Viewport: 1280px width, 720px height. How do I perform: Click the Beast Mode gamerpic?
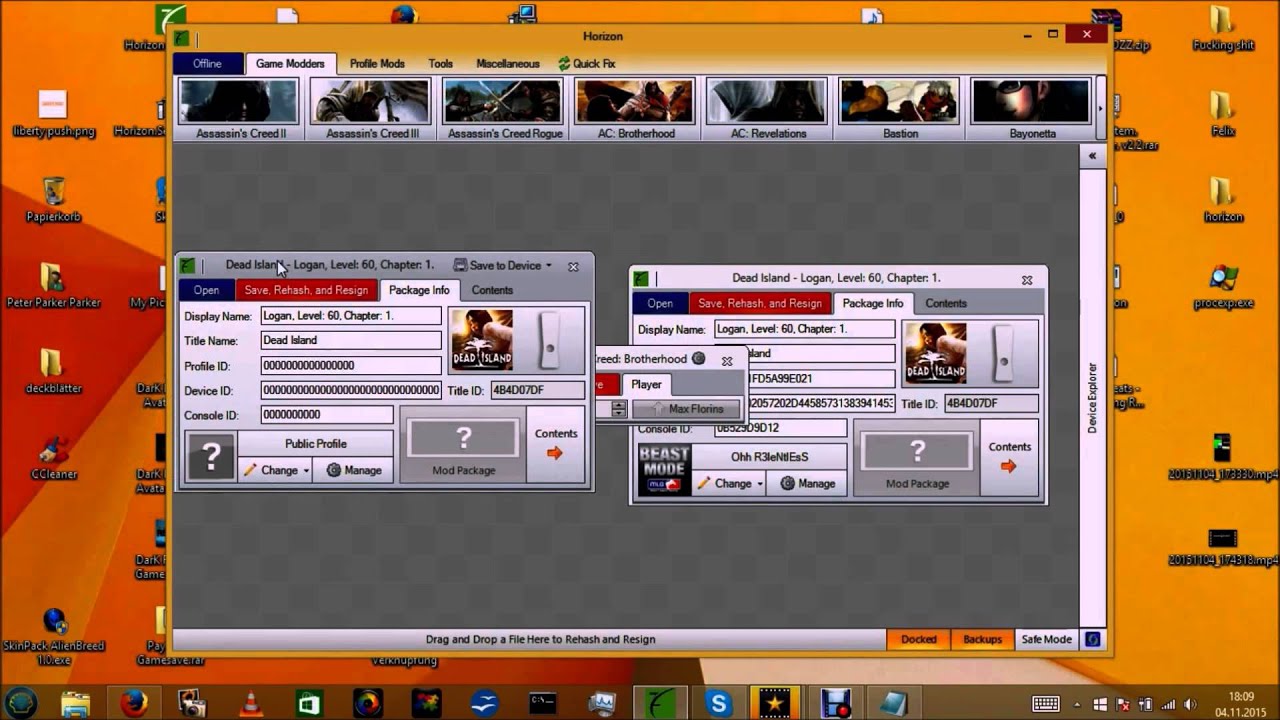pos(664,470)
